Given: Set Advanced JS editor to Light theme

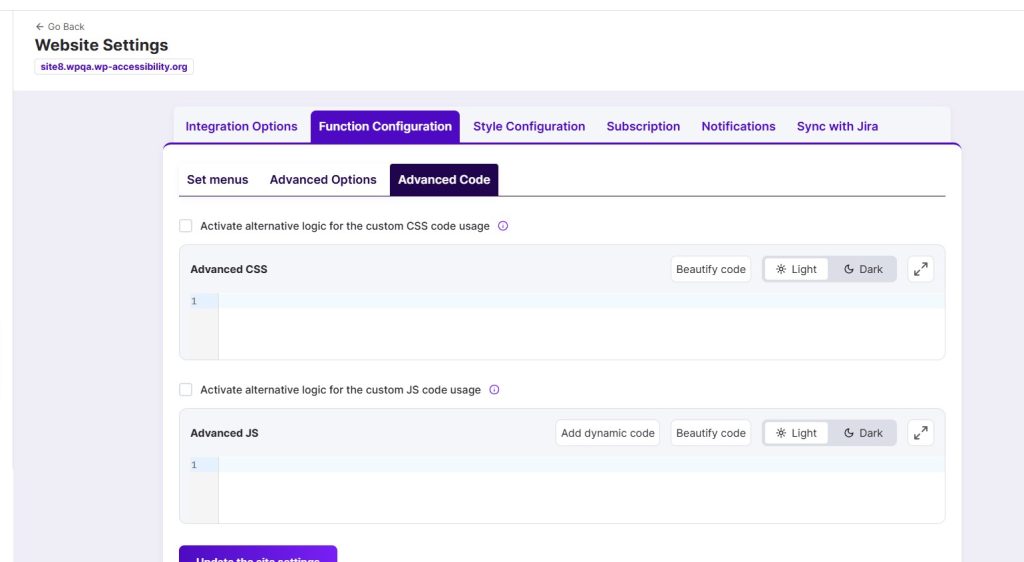Looking at the screenshot, I should point(796,433).
